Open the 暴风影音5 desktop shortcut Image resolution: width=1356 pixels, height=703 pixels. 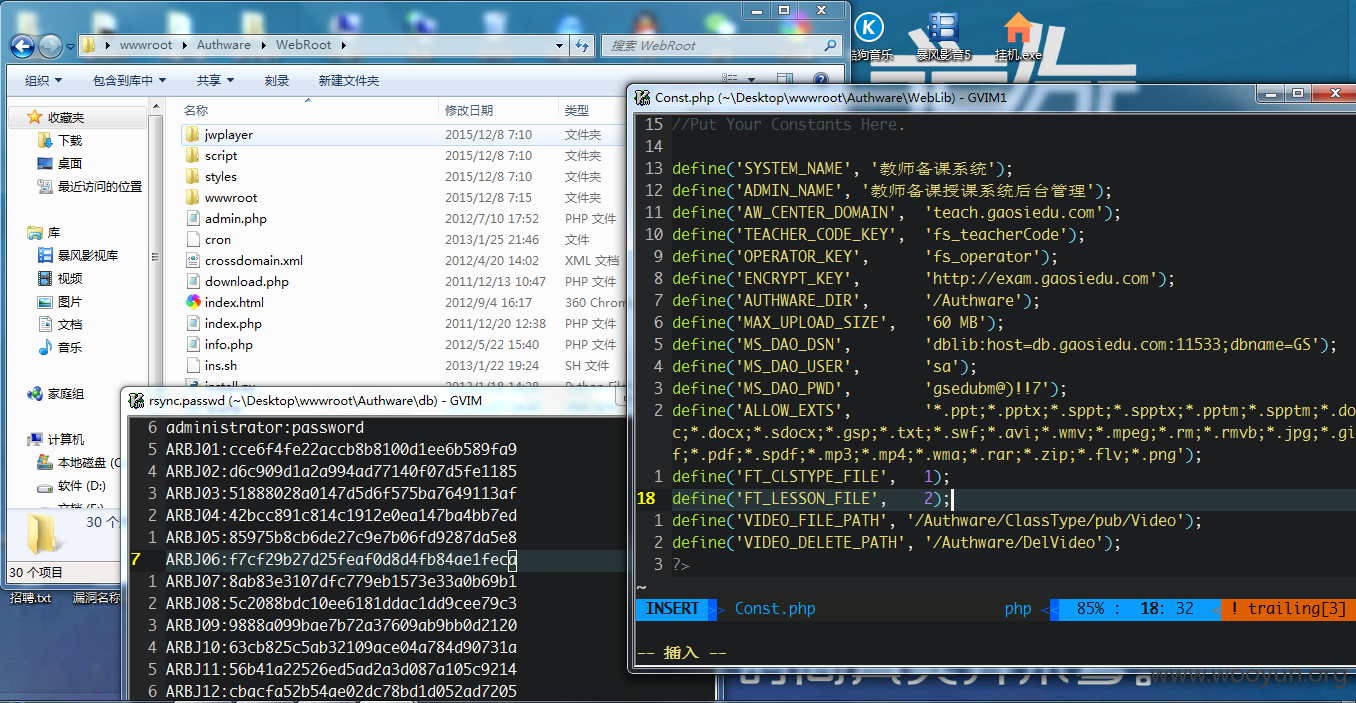point(943,37)
